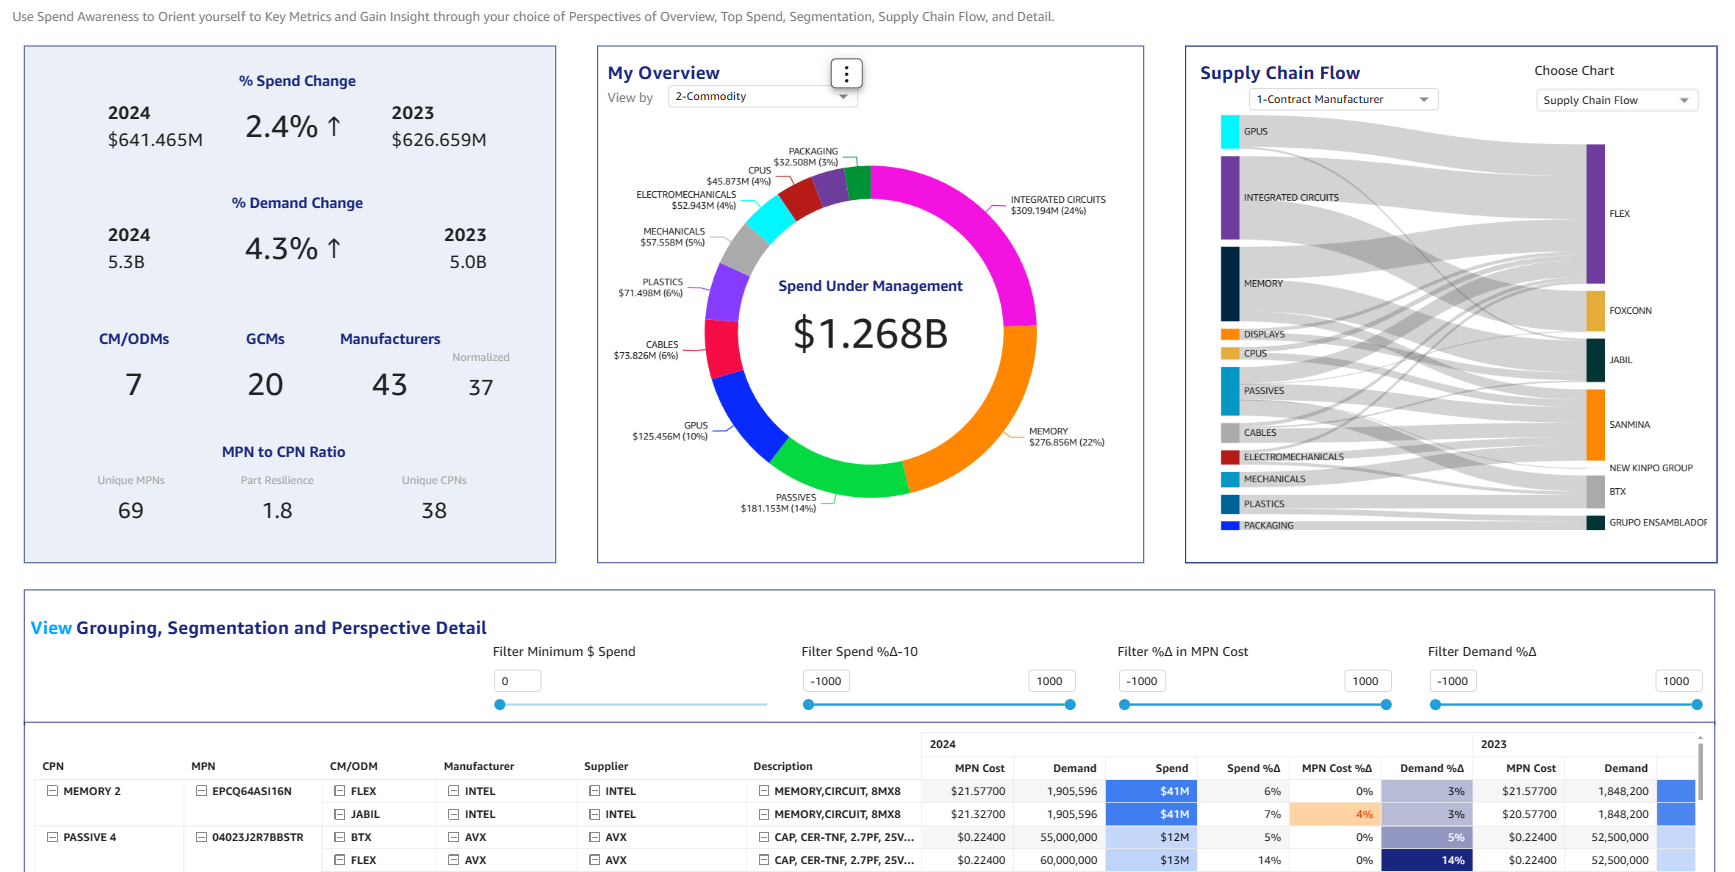
Task: Collapse the JABIL CM/ODM row
Action: (x=340, y=814)
